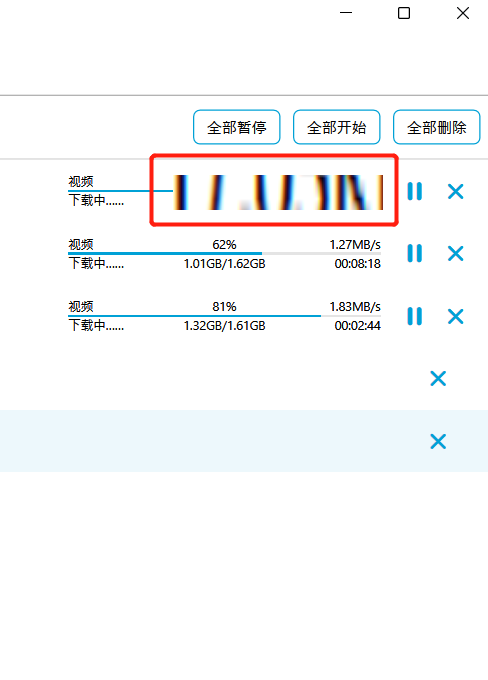Click the 00:02:44 remaining time

(x=357, y=326)
